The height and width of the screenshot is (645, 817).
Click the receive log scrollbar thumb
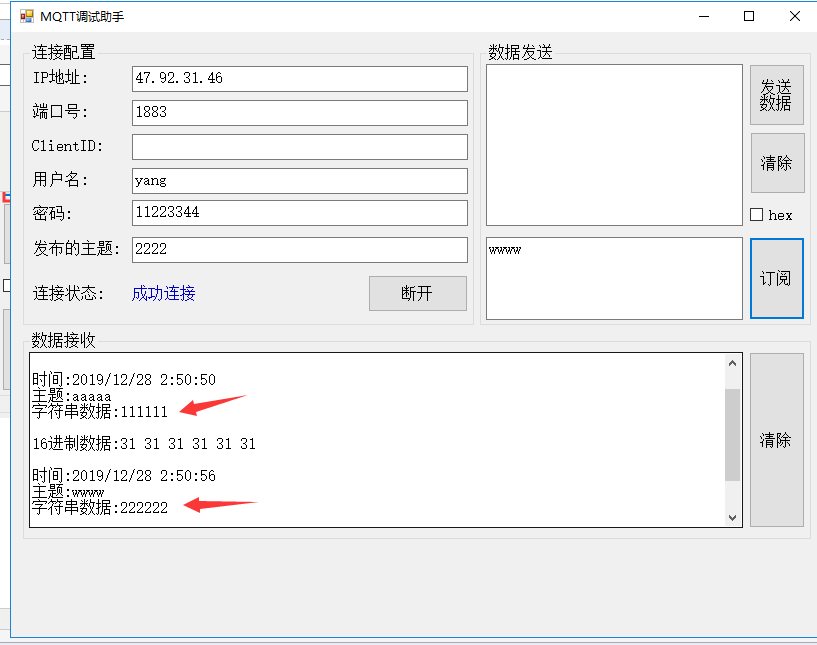tap(732, 435)
